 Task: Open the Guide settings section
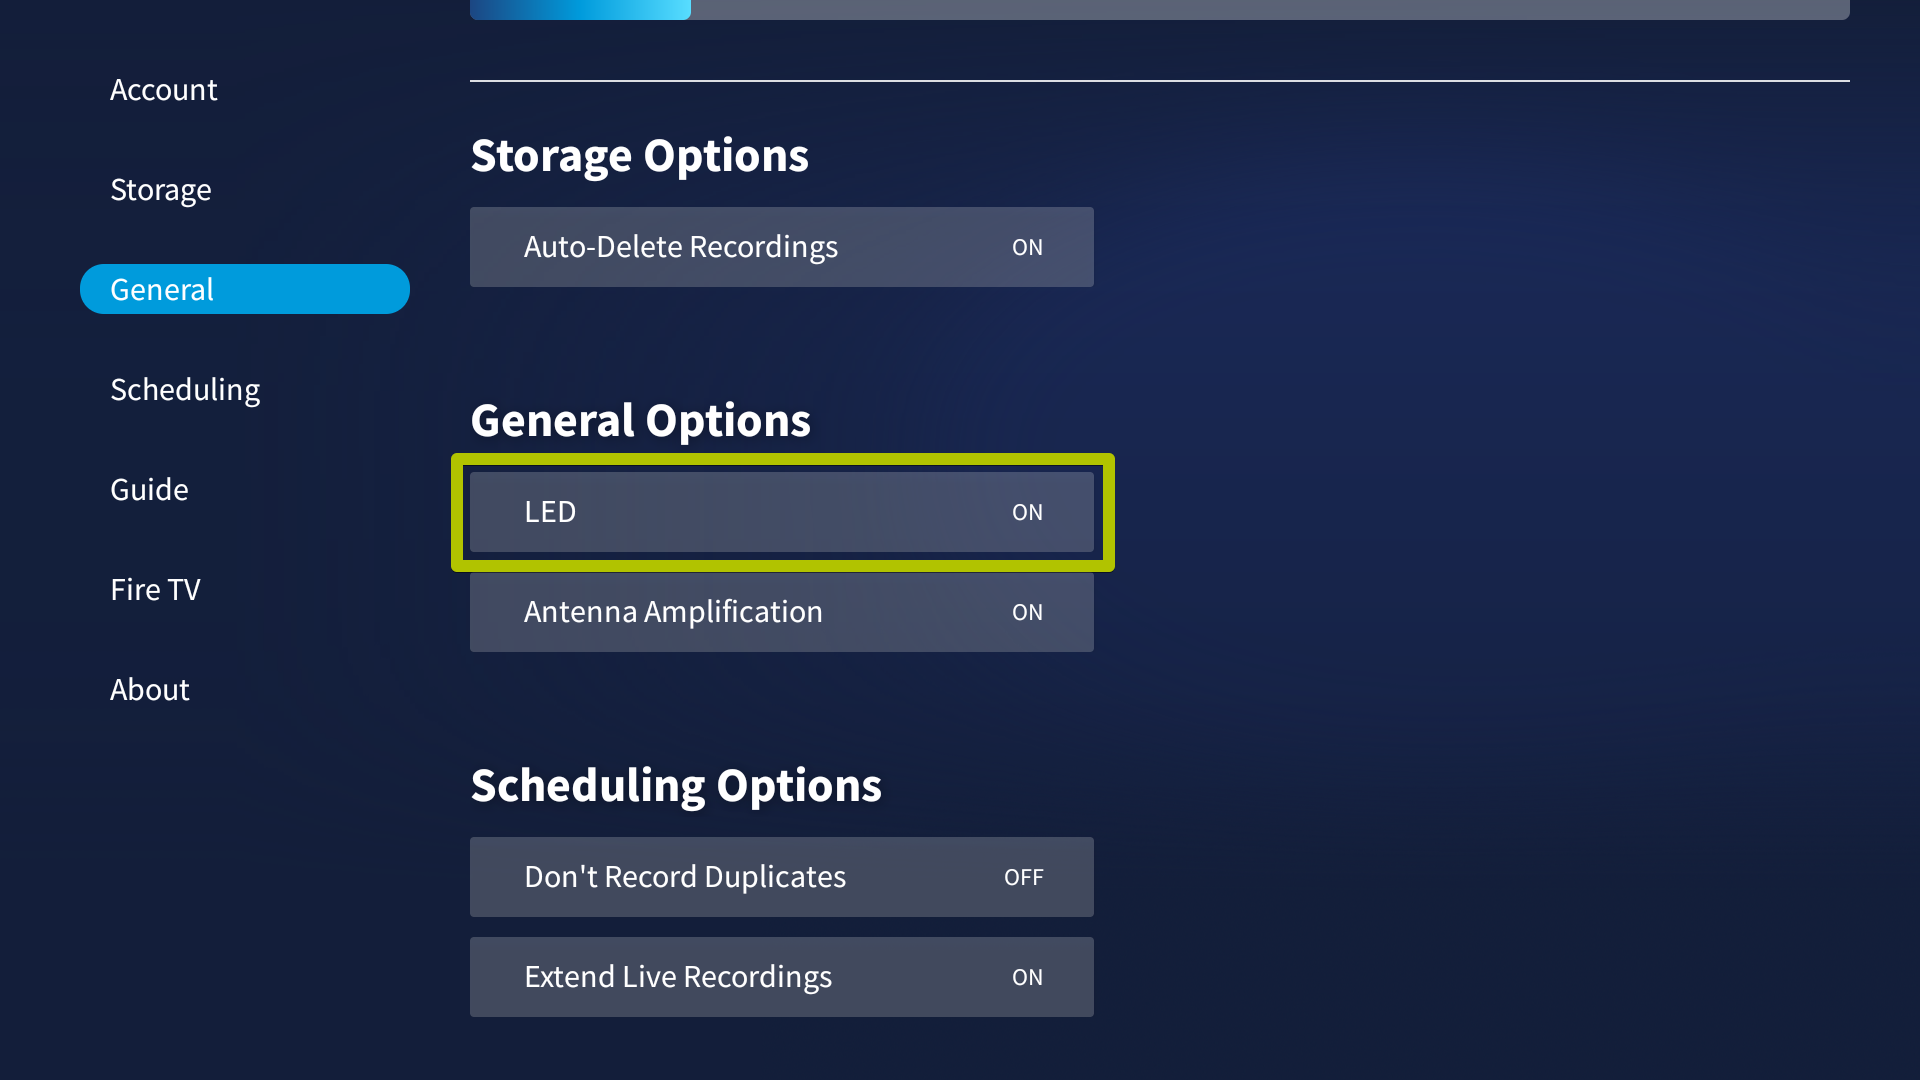(x=149, y=490)
